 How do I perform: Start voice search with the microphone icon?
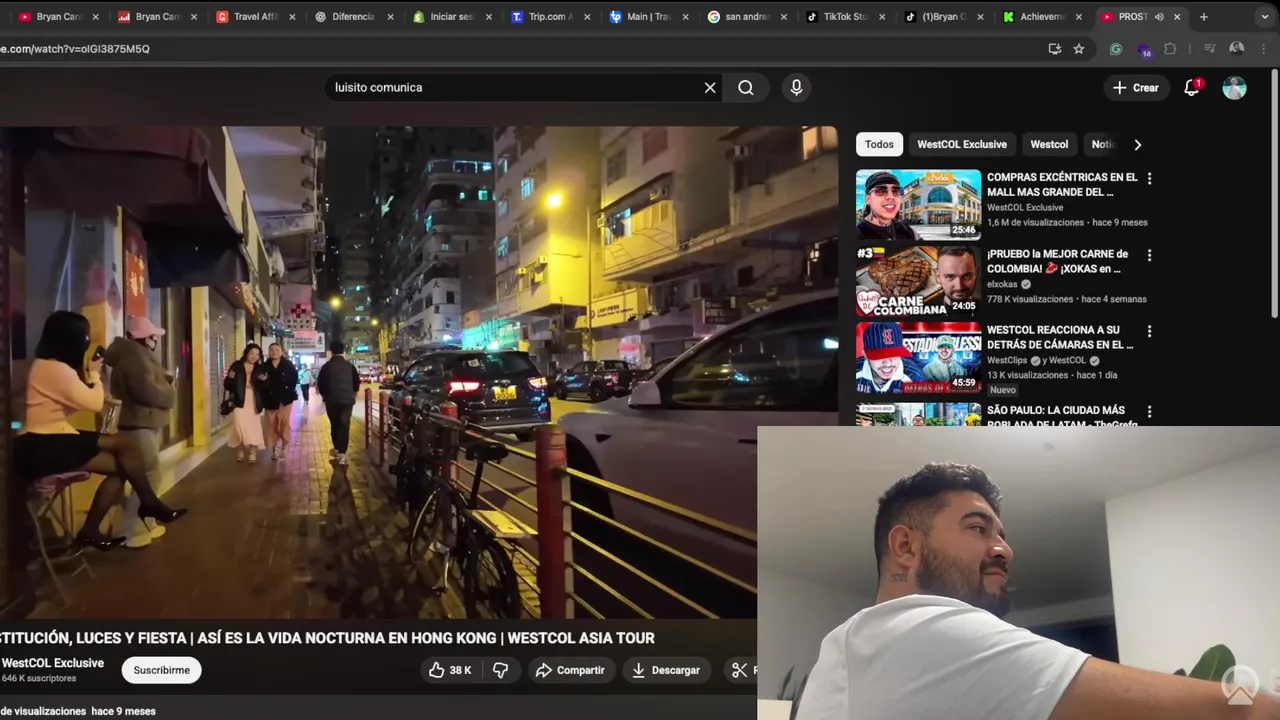click(x=796, y=88)
